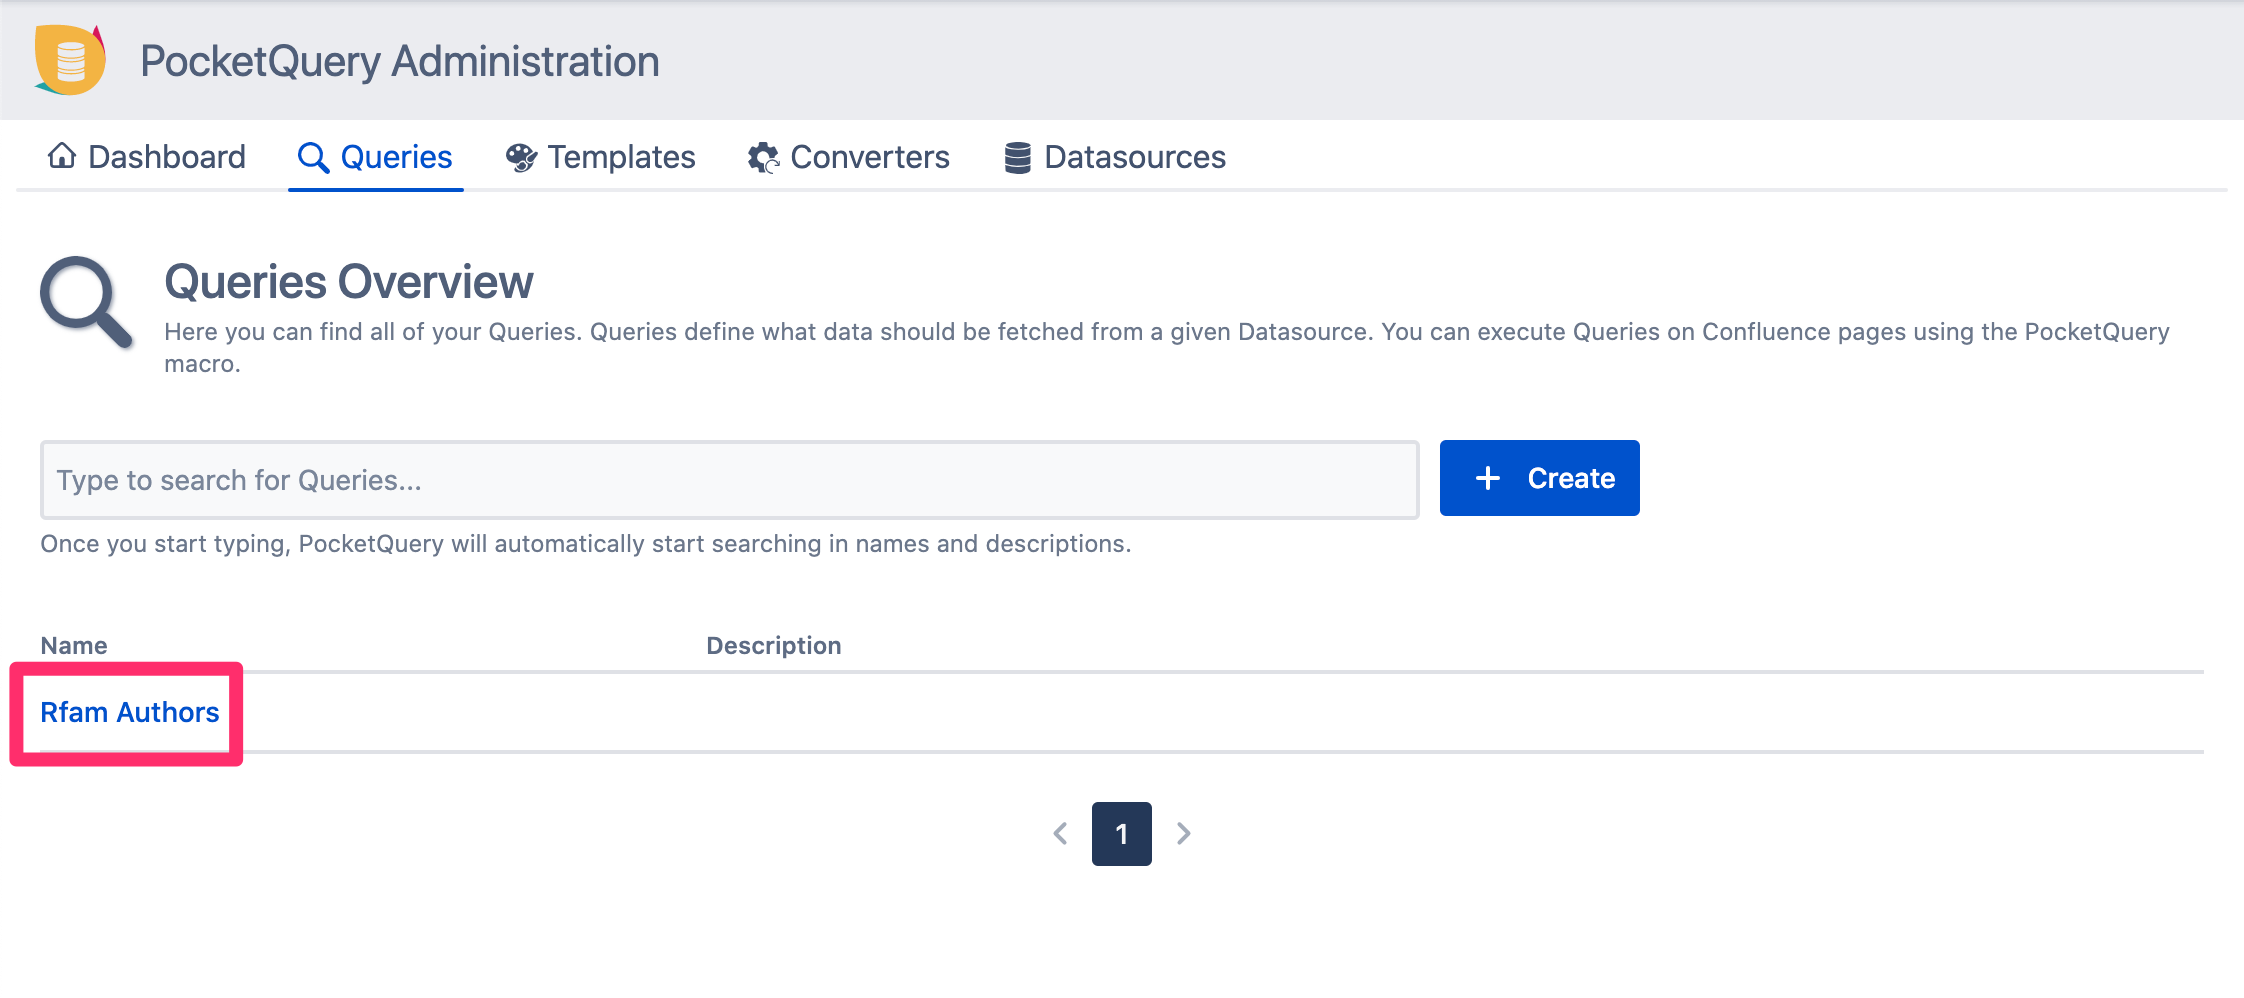The image size is (2244, 998).
Task: Go to previous page arrow
Action: (x=1060, y=833)
